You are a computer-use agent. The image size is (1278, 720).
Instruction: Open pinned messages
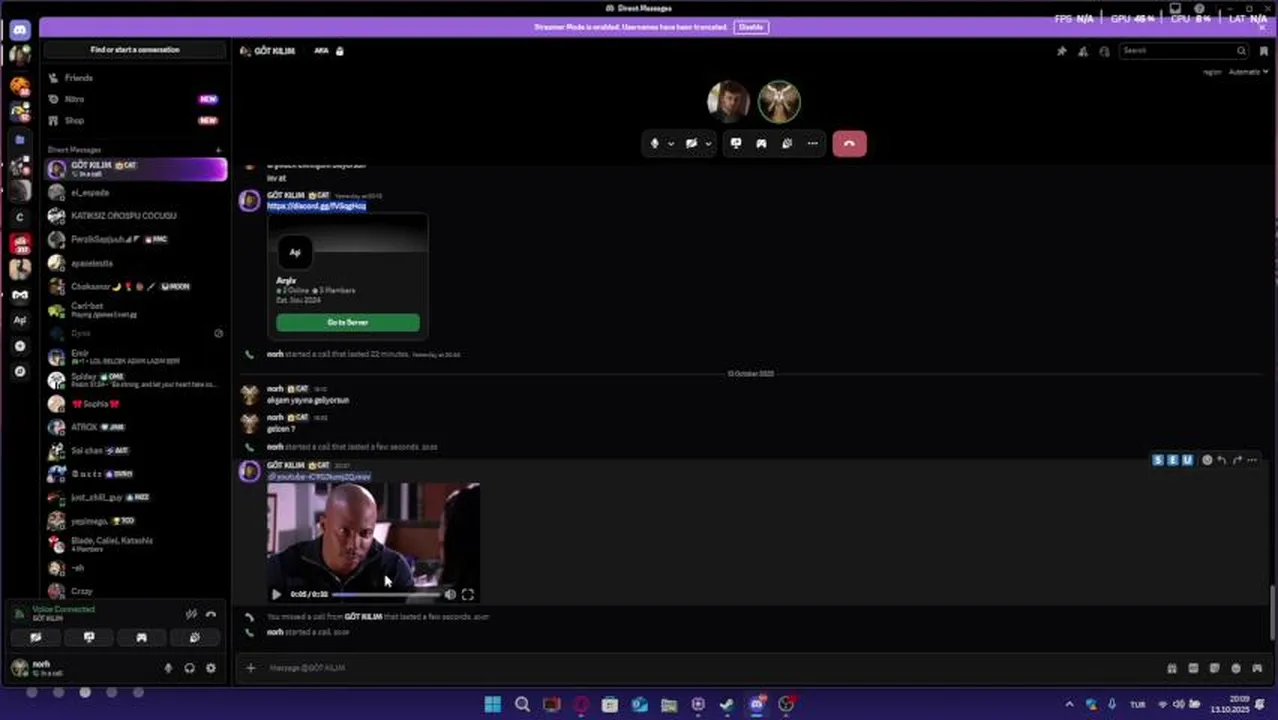pyautogui.click(x=1061, y=51)
